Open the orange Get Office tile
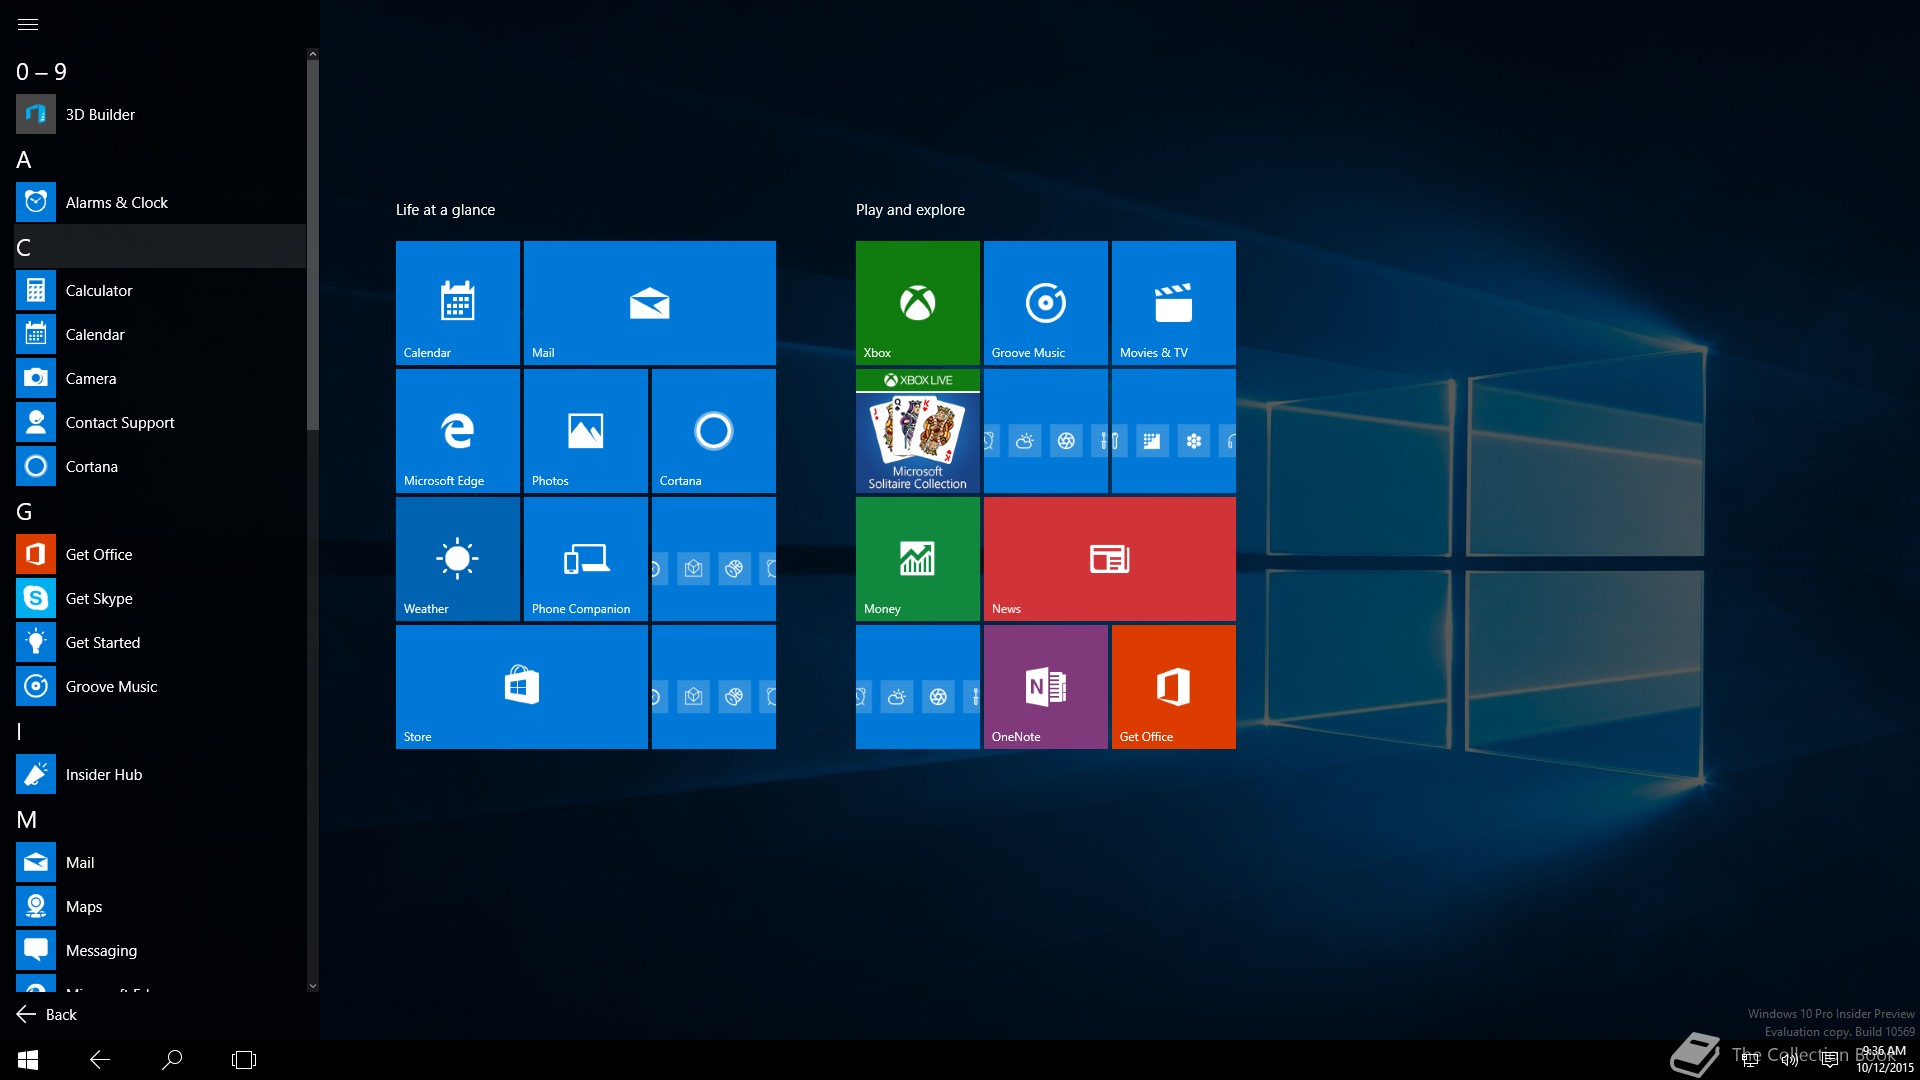The image size is (1920, 1080). click(x=1174, y=686)
